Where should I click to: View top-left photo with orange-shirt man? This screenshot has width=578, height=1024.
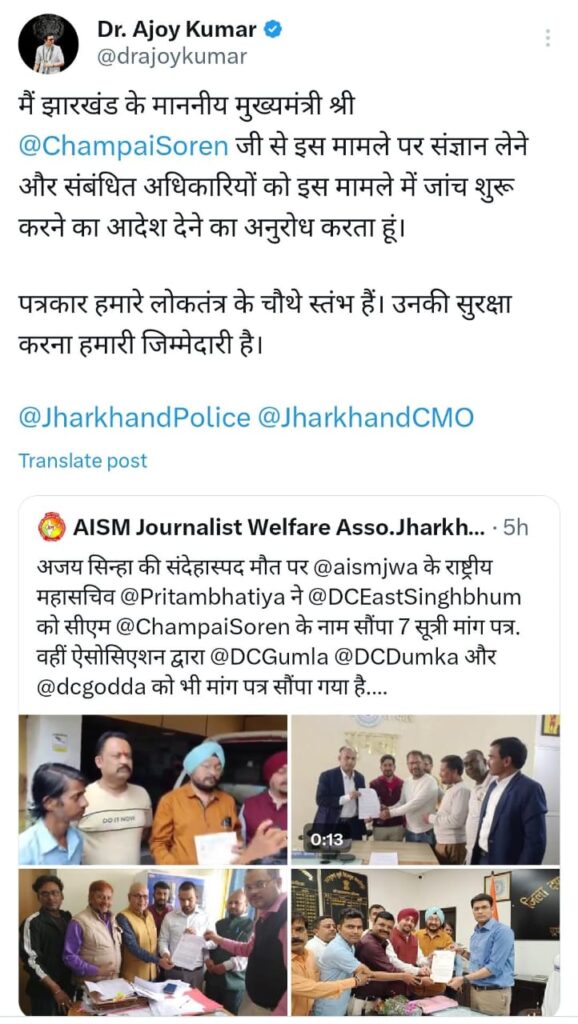(x=153, y=790)
